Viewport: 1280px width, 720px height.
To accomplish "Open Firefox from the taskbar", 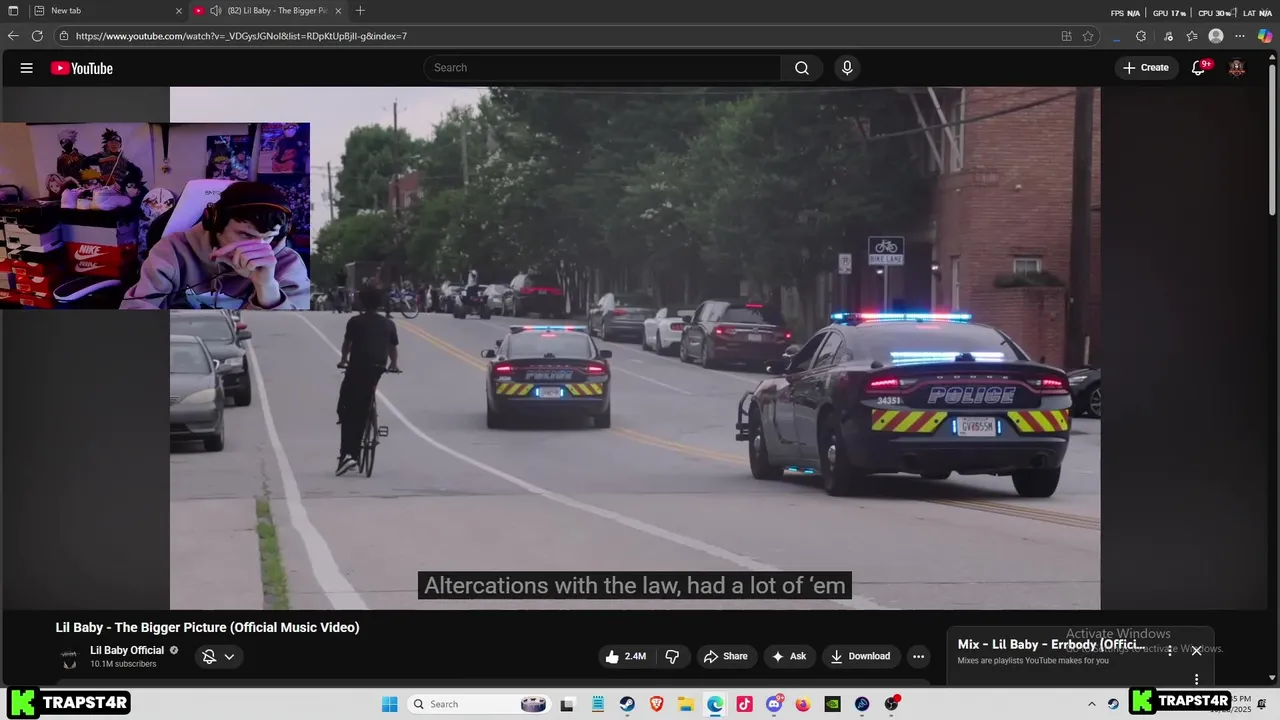I will pyautogui.click(x=803, y=704).
